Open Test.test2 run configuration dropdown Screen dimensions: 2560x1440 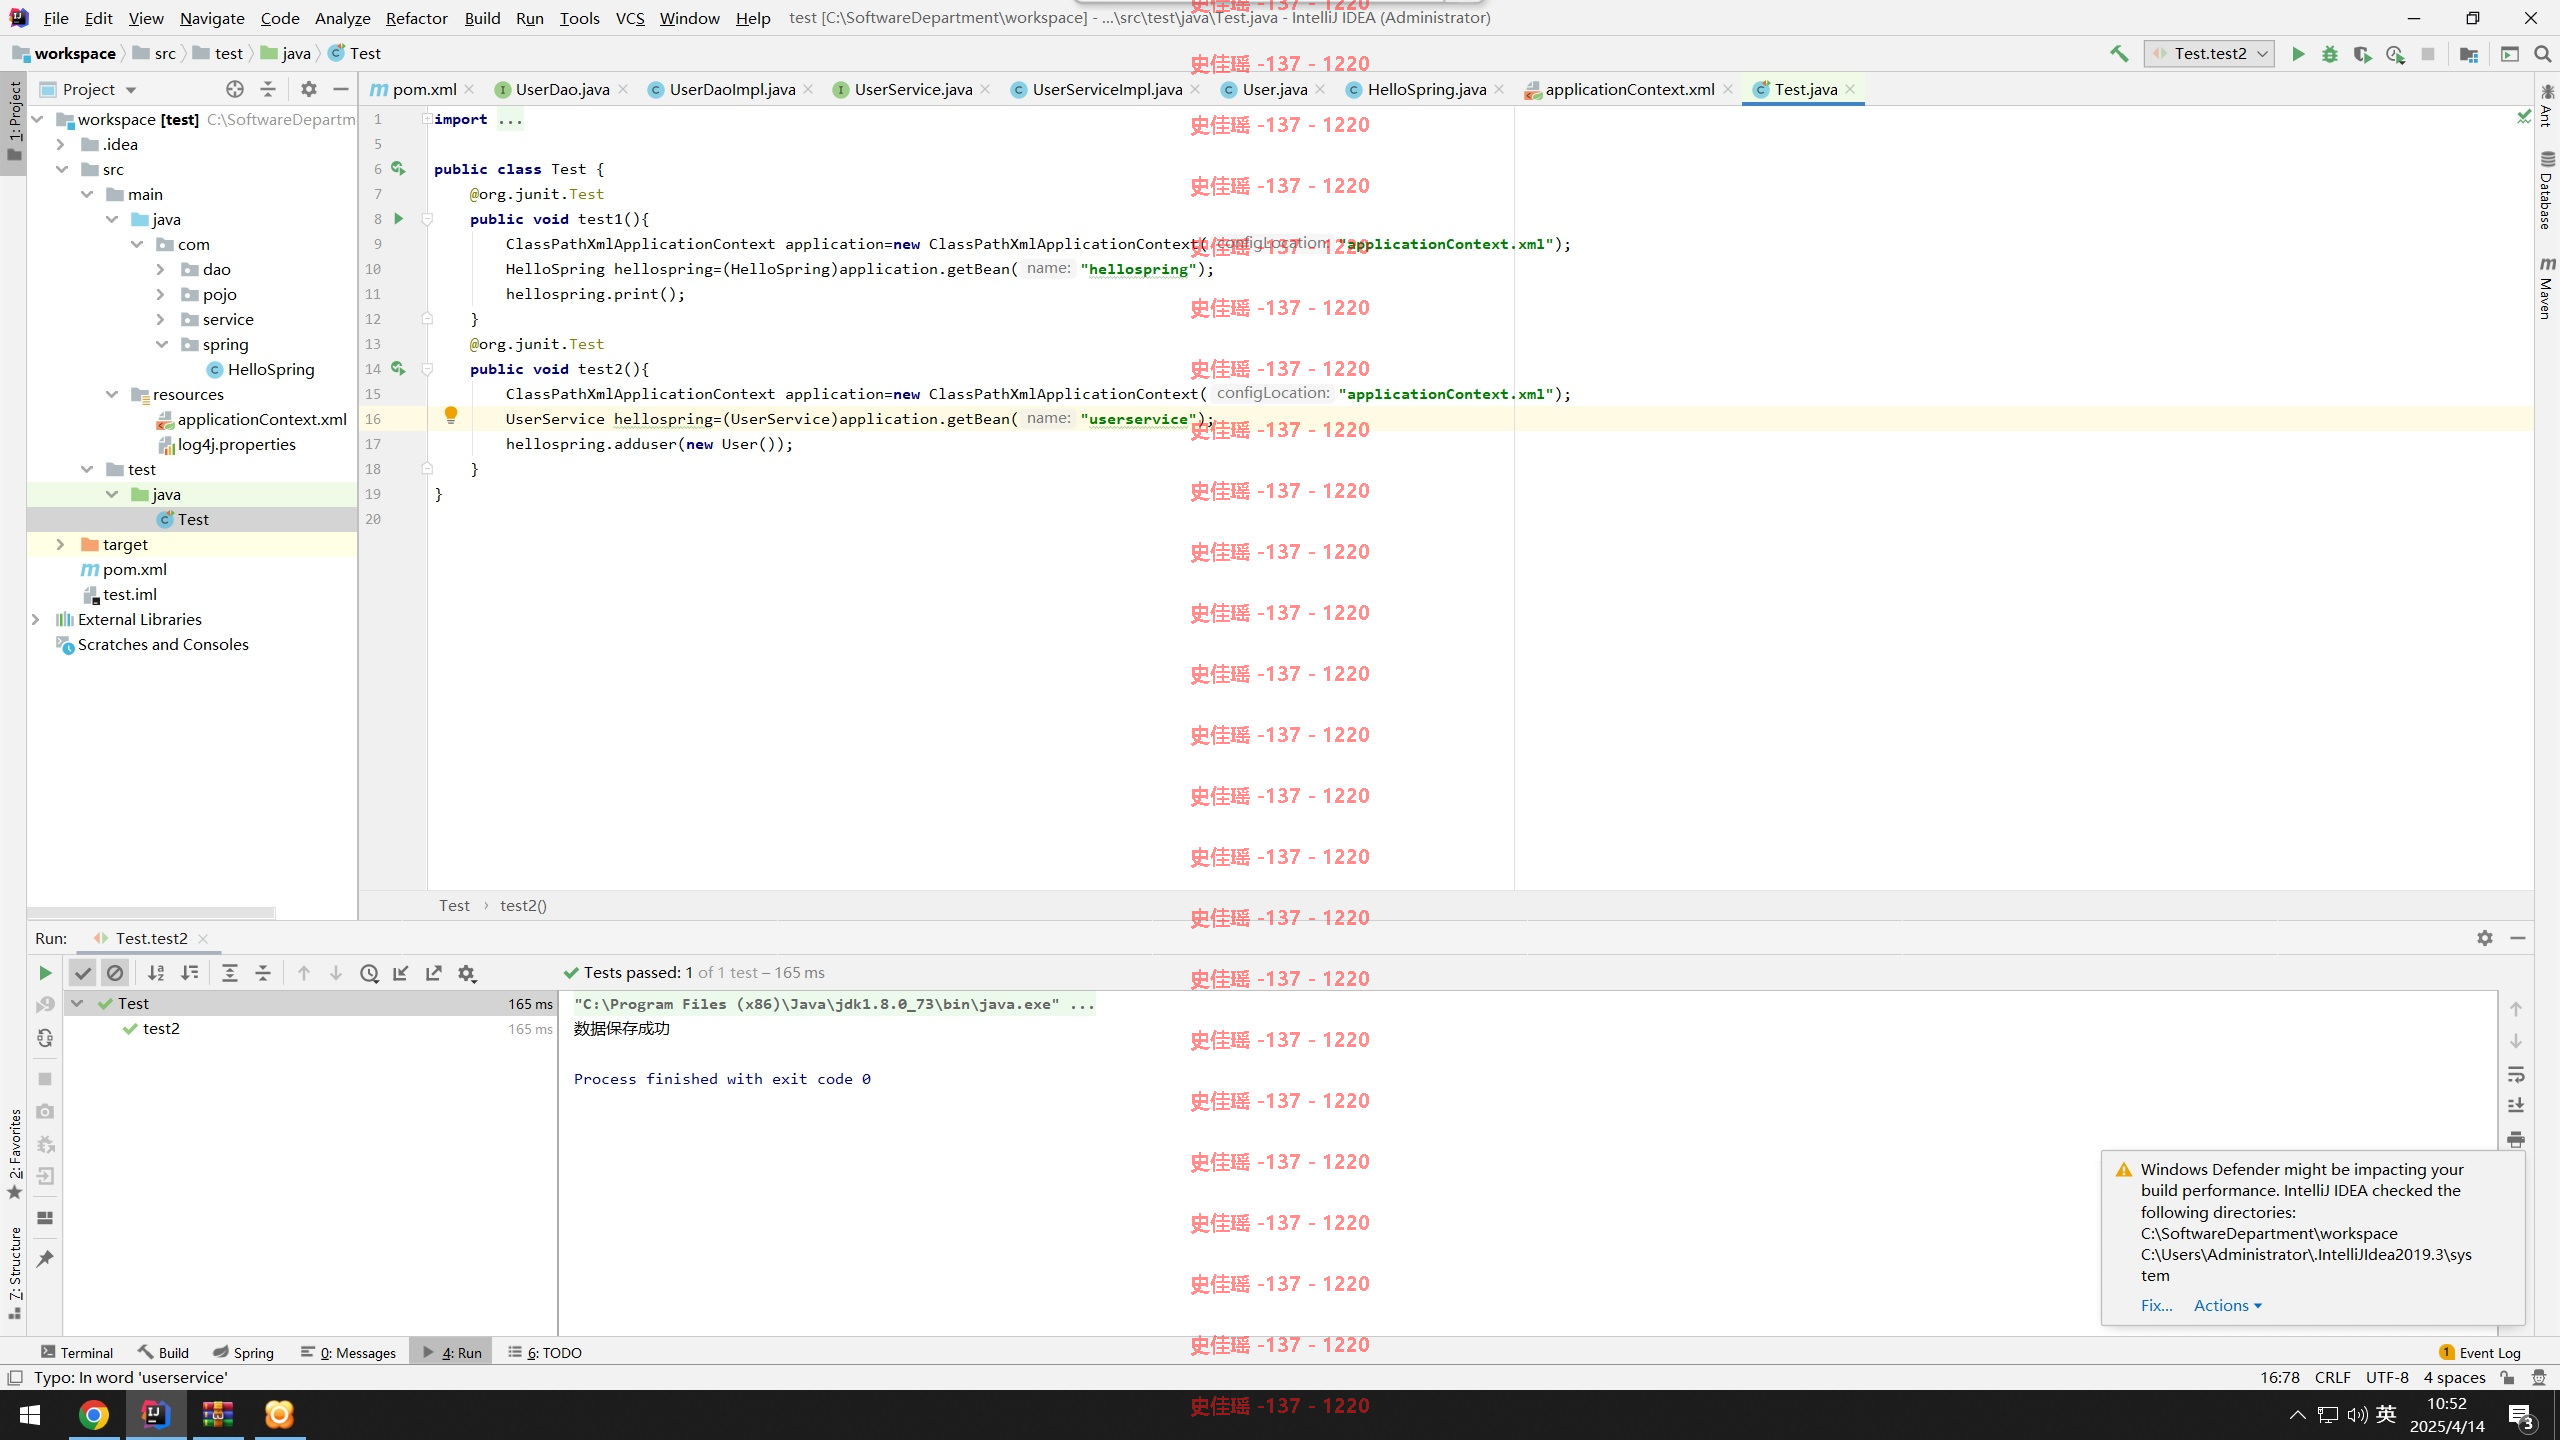tap(2209, 54)
